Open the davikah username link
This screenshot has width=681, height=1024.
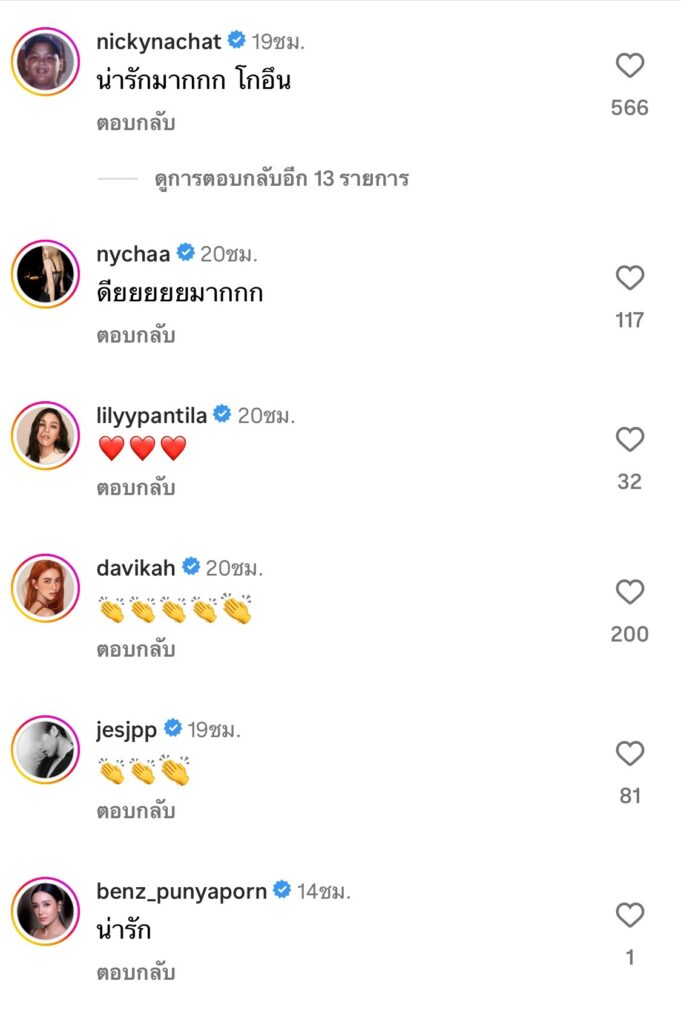point(136,568)
